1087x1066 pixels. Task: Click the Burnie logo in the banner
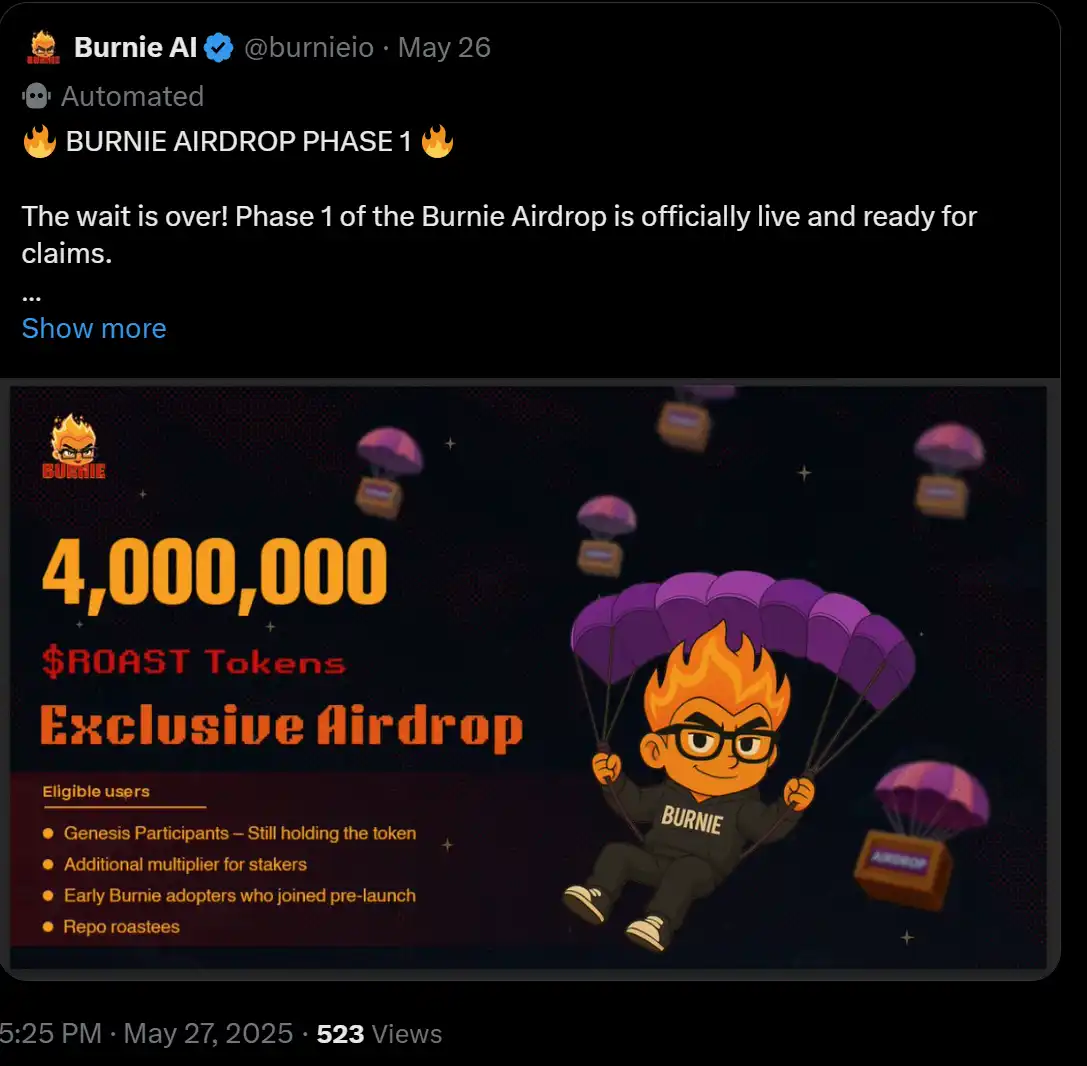coord(74,448)
